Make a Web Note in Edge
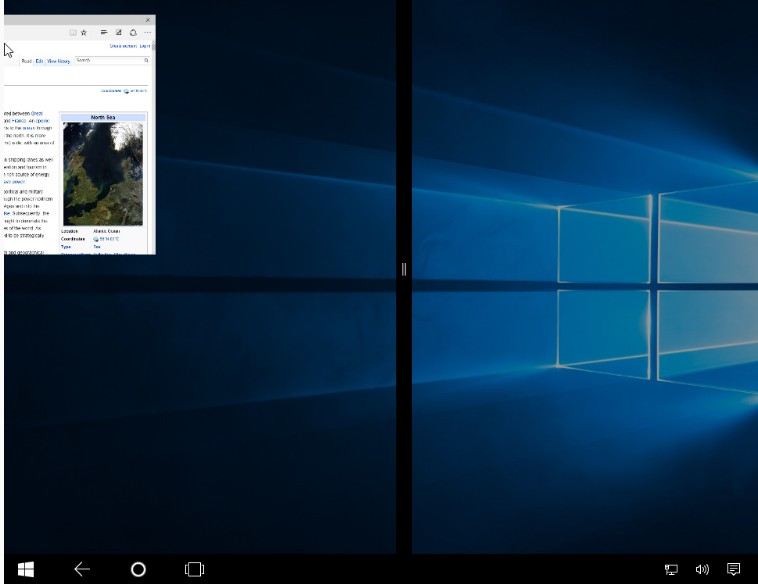The image size is (758, 584). [x=119, y=32]
